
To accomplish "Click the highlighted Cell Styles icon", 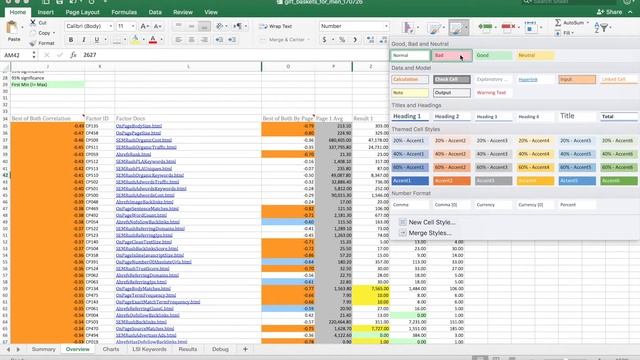I will point(458,28).
